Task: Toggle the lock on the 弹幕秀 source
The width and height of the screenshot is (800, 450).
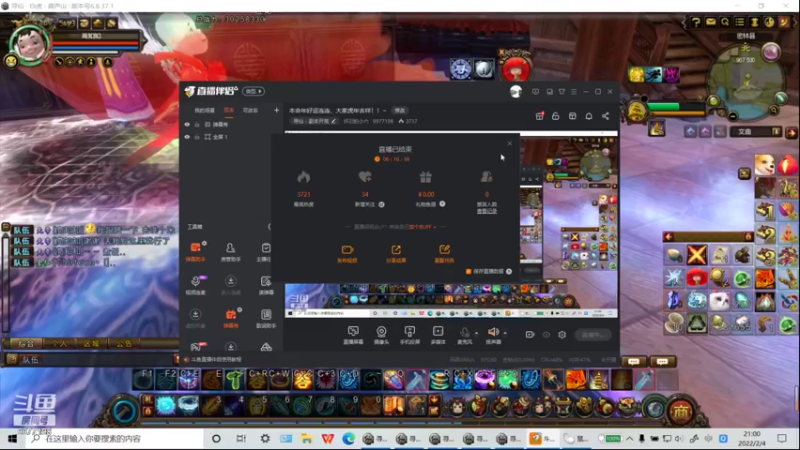Action: click(197, 124)
